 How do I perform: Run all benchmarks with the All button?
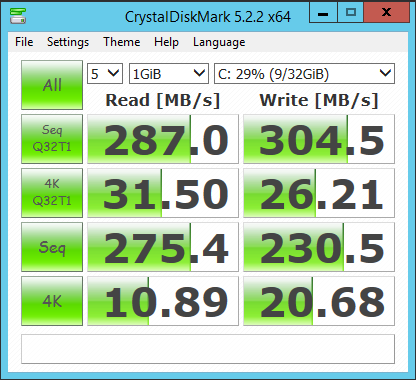click(52, 85)
